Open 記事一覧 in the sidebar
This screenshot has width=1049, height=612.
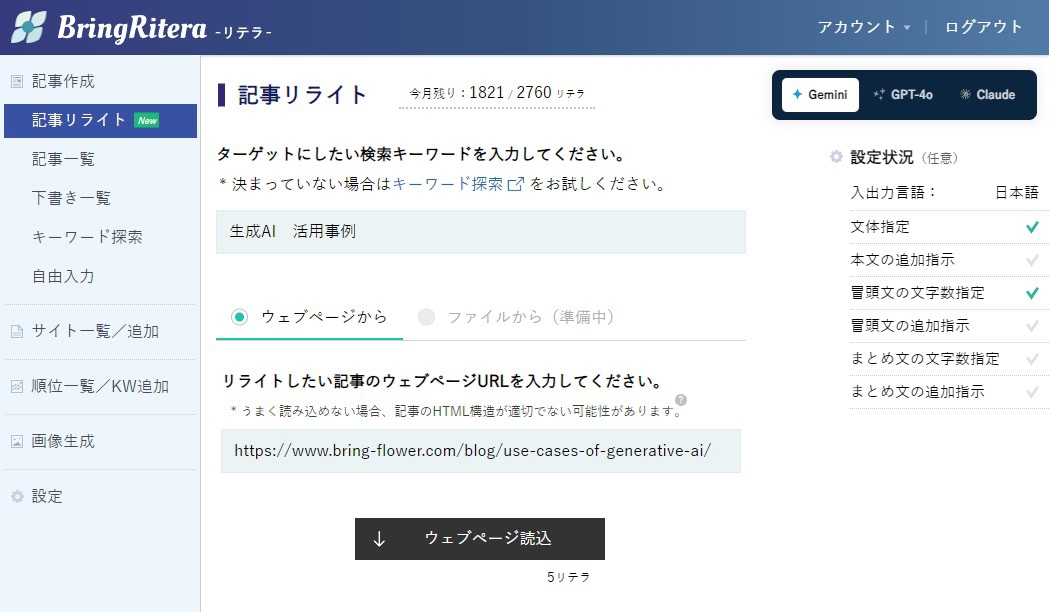(x=63, y=159)
